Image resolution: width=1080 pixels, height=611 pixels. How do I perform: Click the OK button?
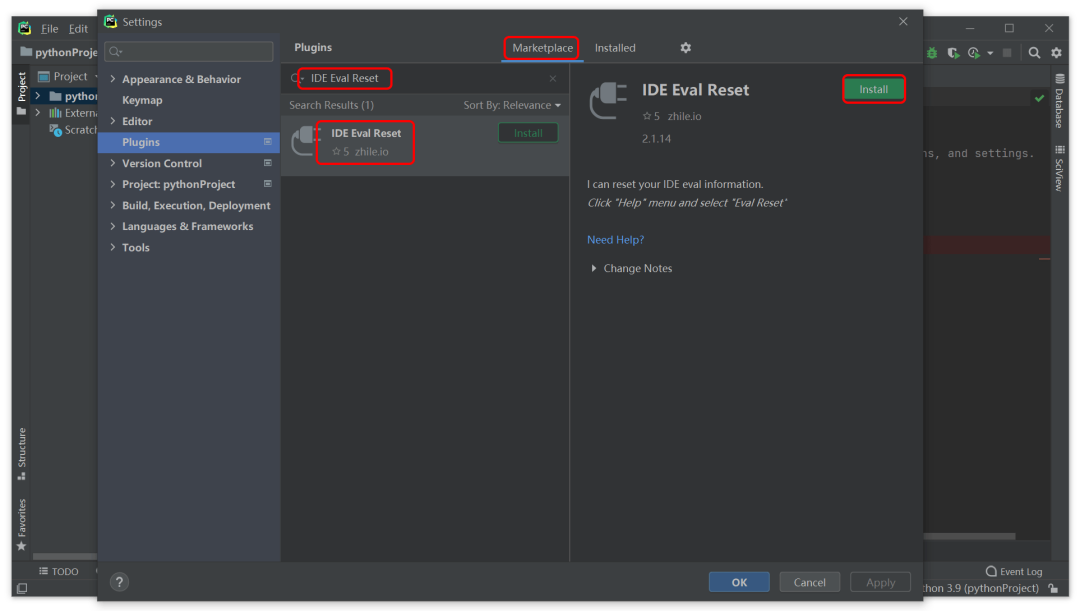click(739, 582)
